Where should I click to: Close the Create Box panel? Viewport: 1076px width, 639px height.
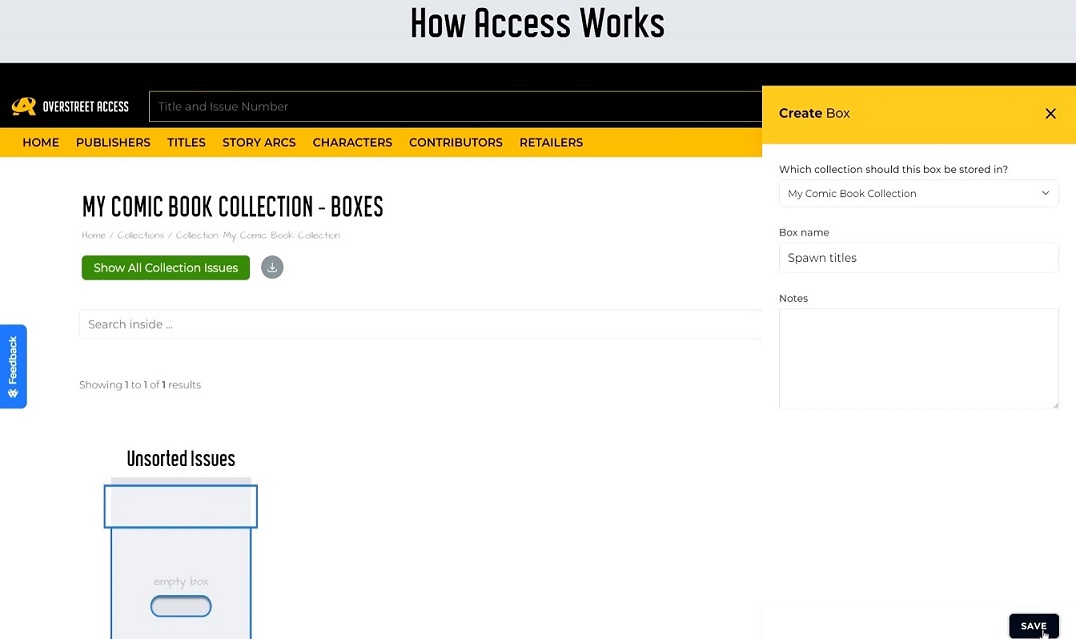(1050, 113)
